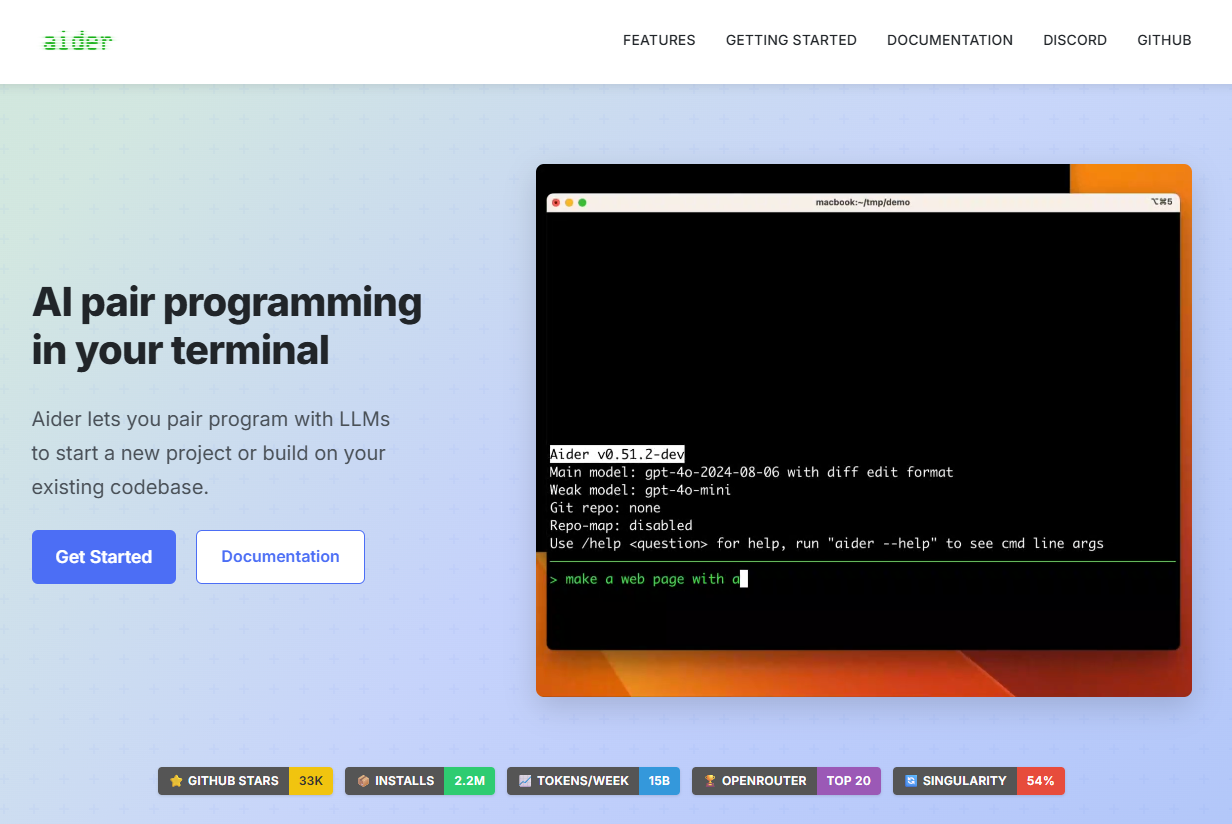Click the terminal demo video
The height and width of the screenshot is (824, 1232).
[x=864, y=430]
